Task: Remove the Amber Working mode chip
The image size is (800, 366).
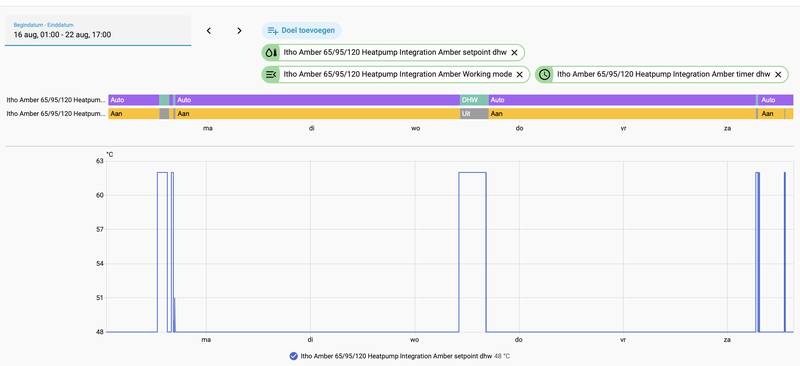Action: [x=519, y=75]
